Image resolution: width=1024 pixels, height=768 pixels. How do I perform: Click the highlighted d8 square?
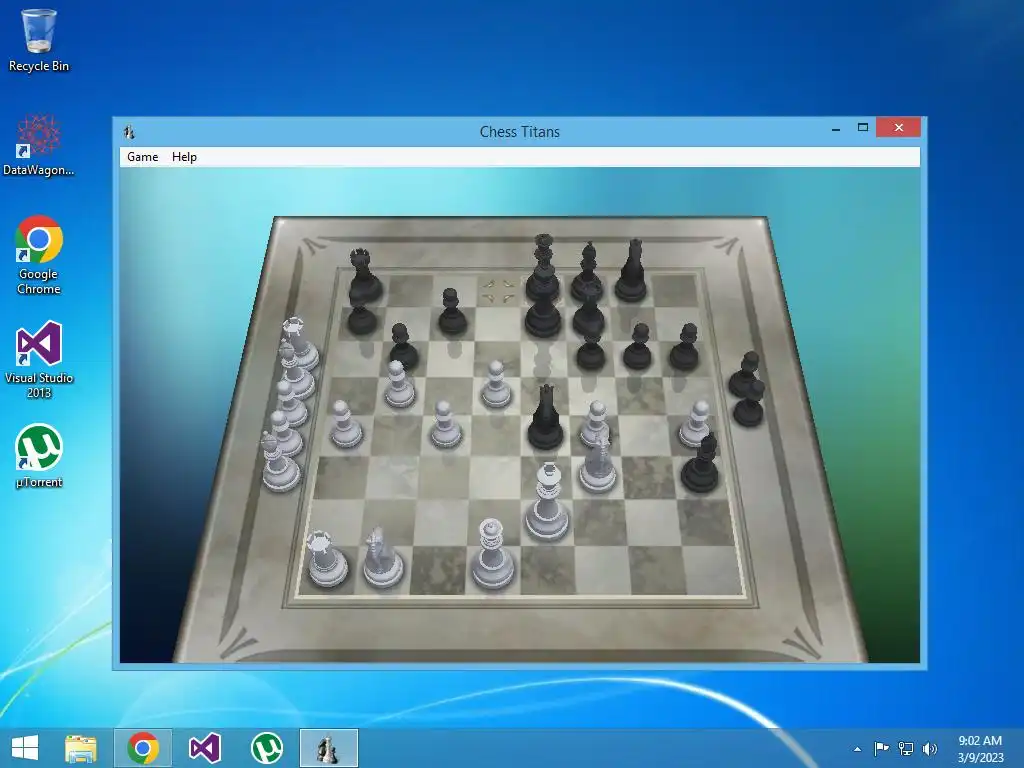click(x=498, y=291)
